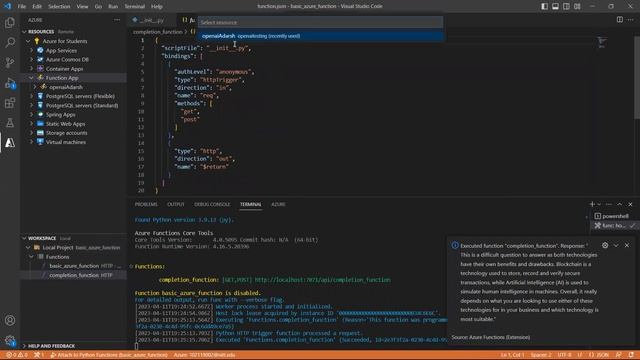
Task: Close the terminal panel
Action: (630, 204)
